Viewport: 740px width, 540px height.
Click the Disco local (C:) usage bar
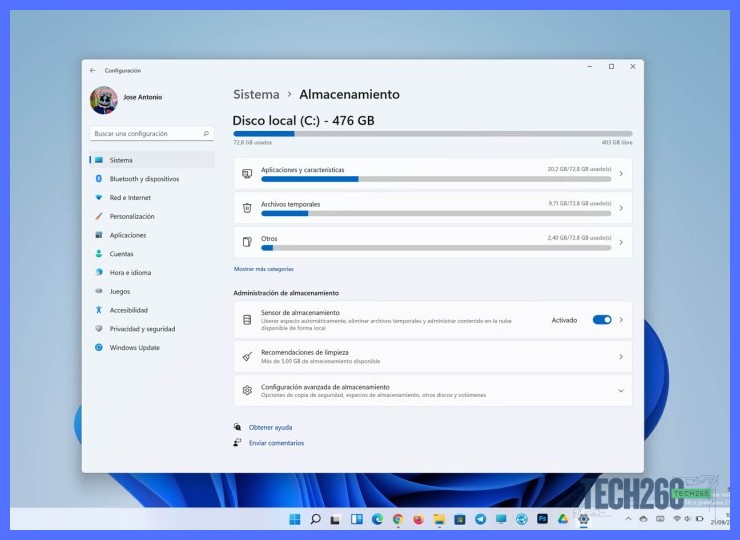pos(433,134)
